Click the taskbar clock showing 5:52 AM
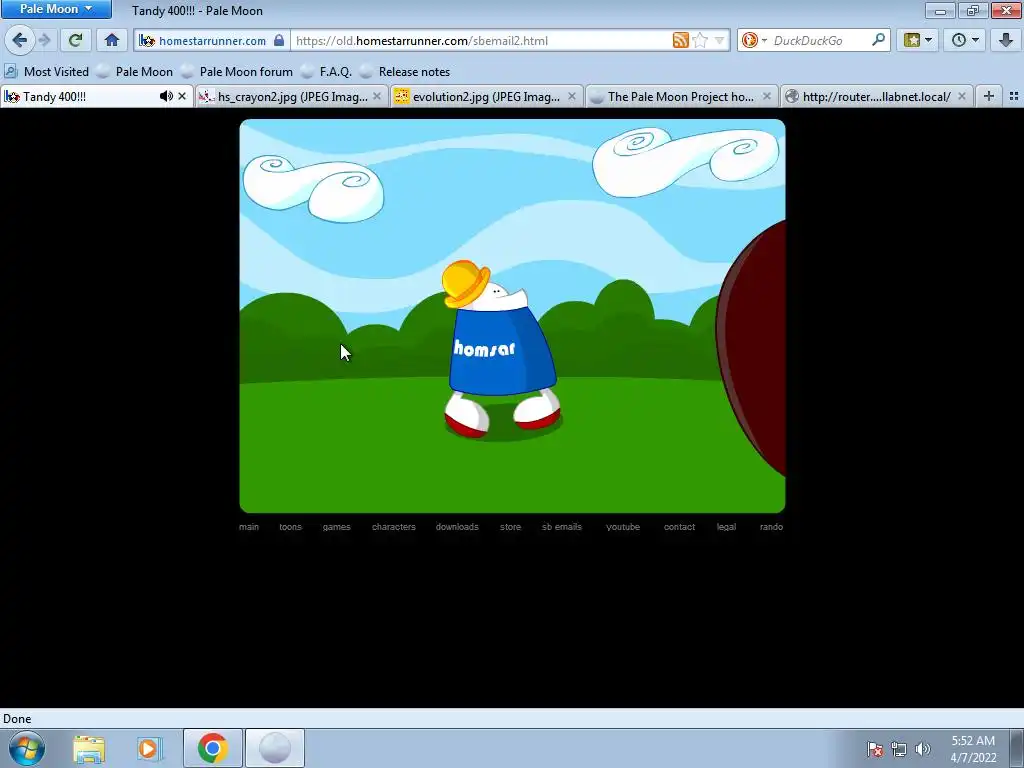The width and height of the screenshot is (1024, 768). [973, 749]
